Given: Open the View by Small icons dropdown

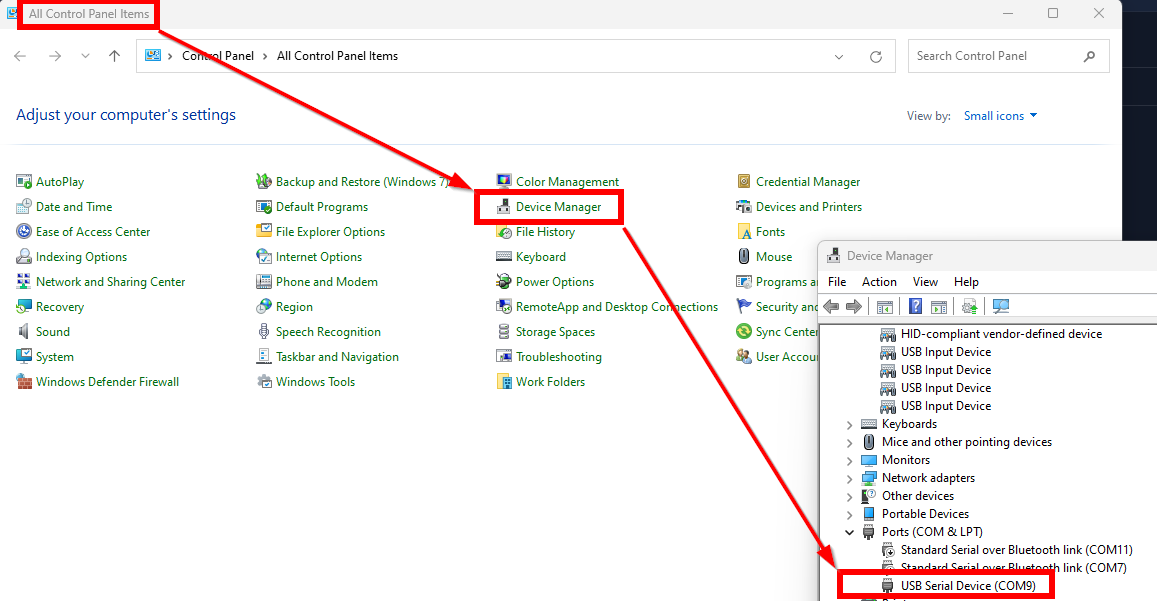Looking at the screenshot, I should coord(1000,116).
